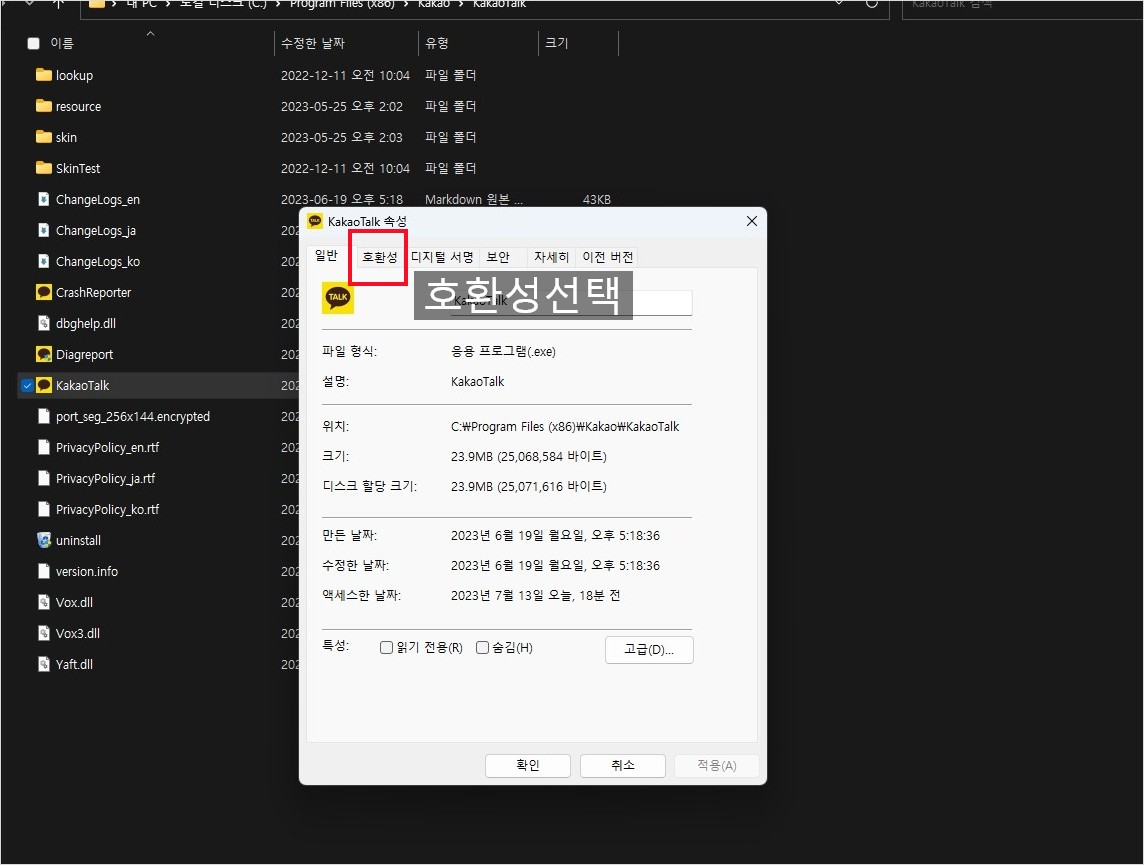Viewport: 1144px width, 865px height.
Task: Click the Diagreport application icon
Action: [44, 354]
